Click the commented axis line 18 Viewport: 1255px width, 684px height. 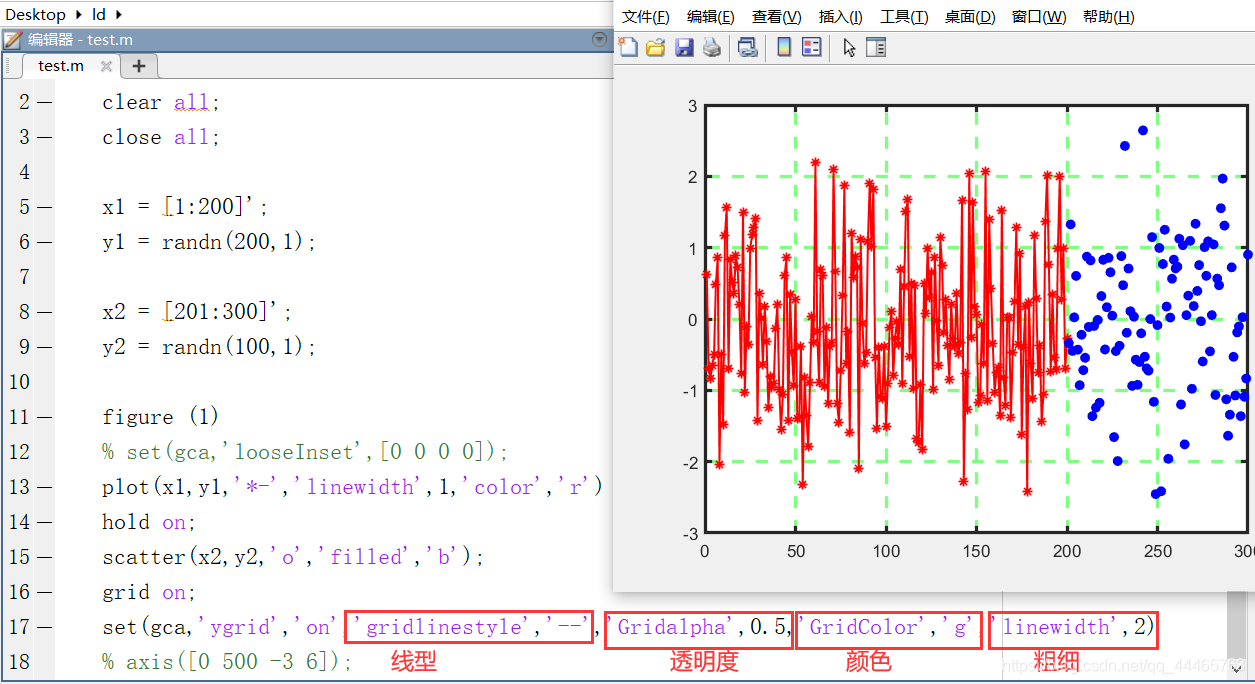[x=227, y=662]
